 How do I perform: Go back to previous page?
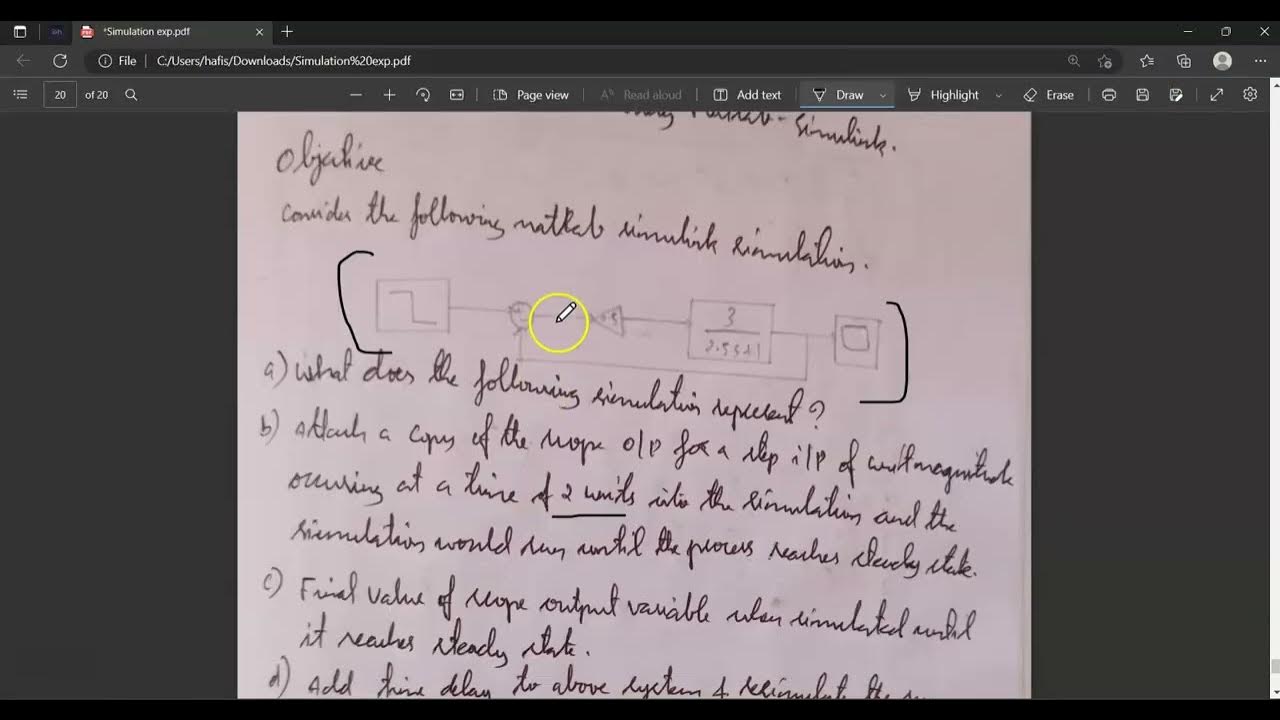[23, 61]
